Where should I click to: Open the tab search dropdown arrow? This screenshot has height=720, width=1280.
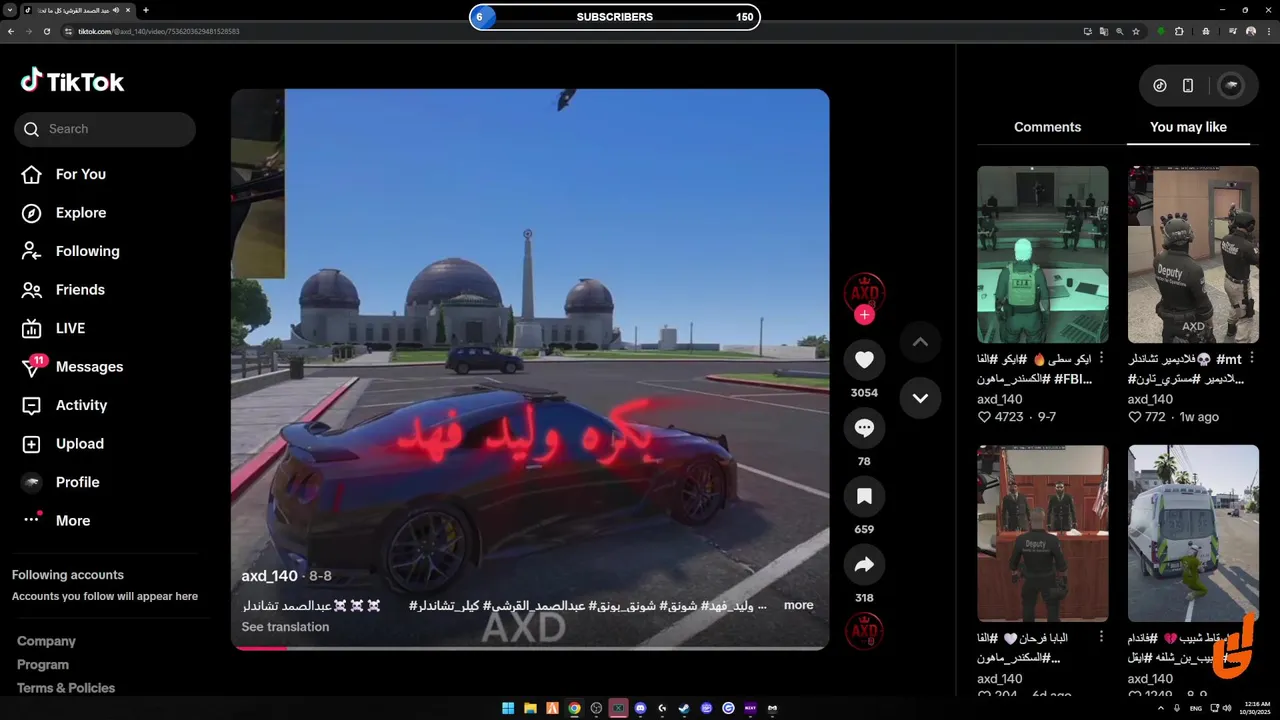(9, 10)
